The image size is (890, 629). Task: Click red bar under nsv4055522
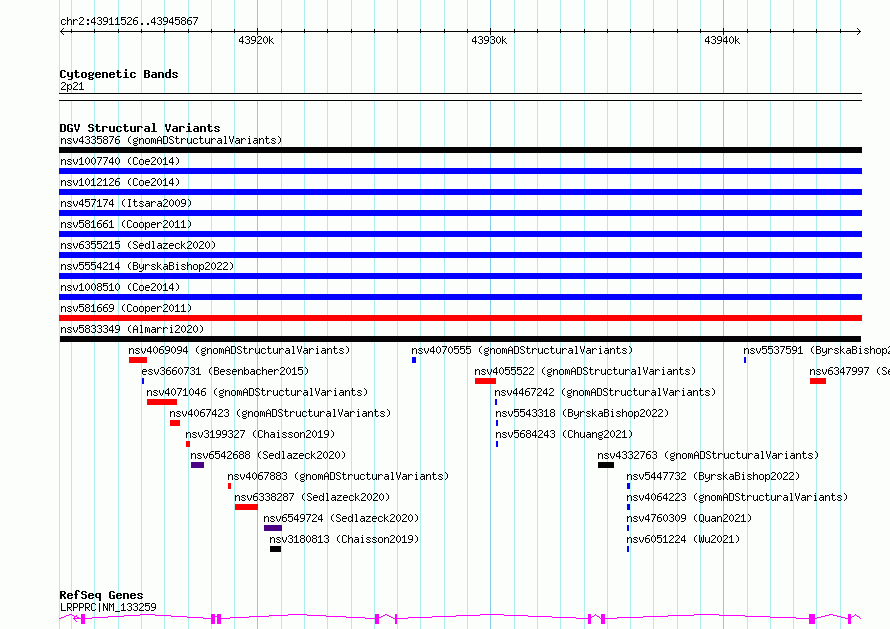pos(485,381)
